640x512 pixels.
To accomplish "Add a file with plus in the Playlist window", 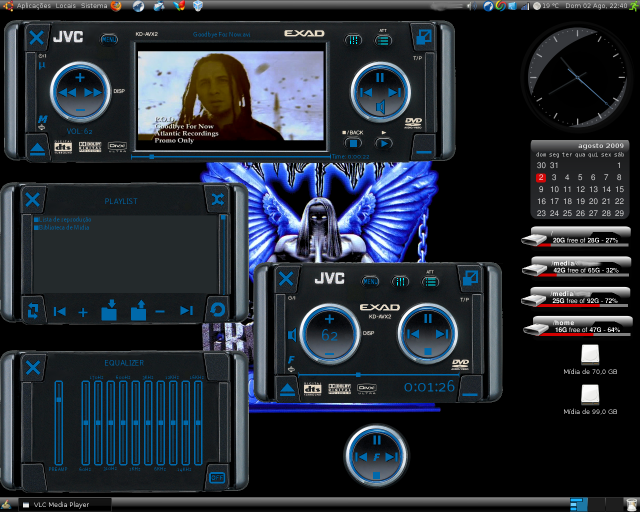I will click(x=83, y=312).
